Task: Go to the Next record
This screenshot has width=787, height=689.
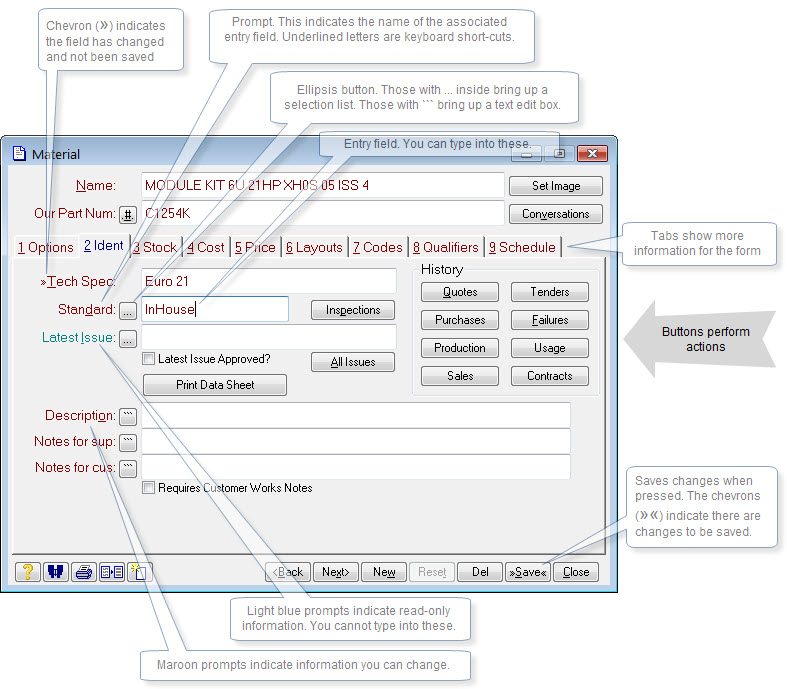Action: click(336, 572)
